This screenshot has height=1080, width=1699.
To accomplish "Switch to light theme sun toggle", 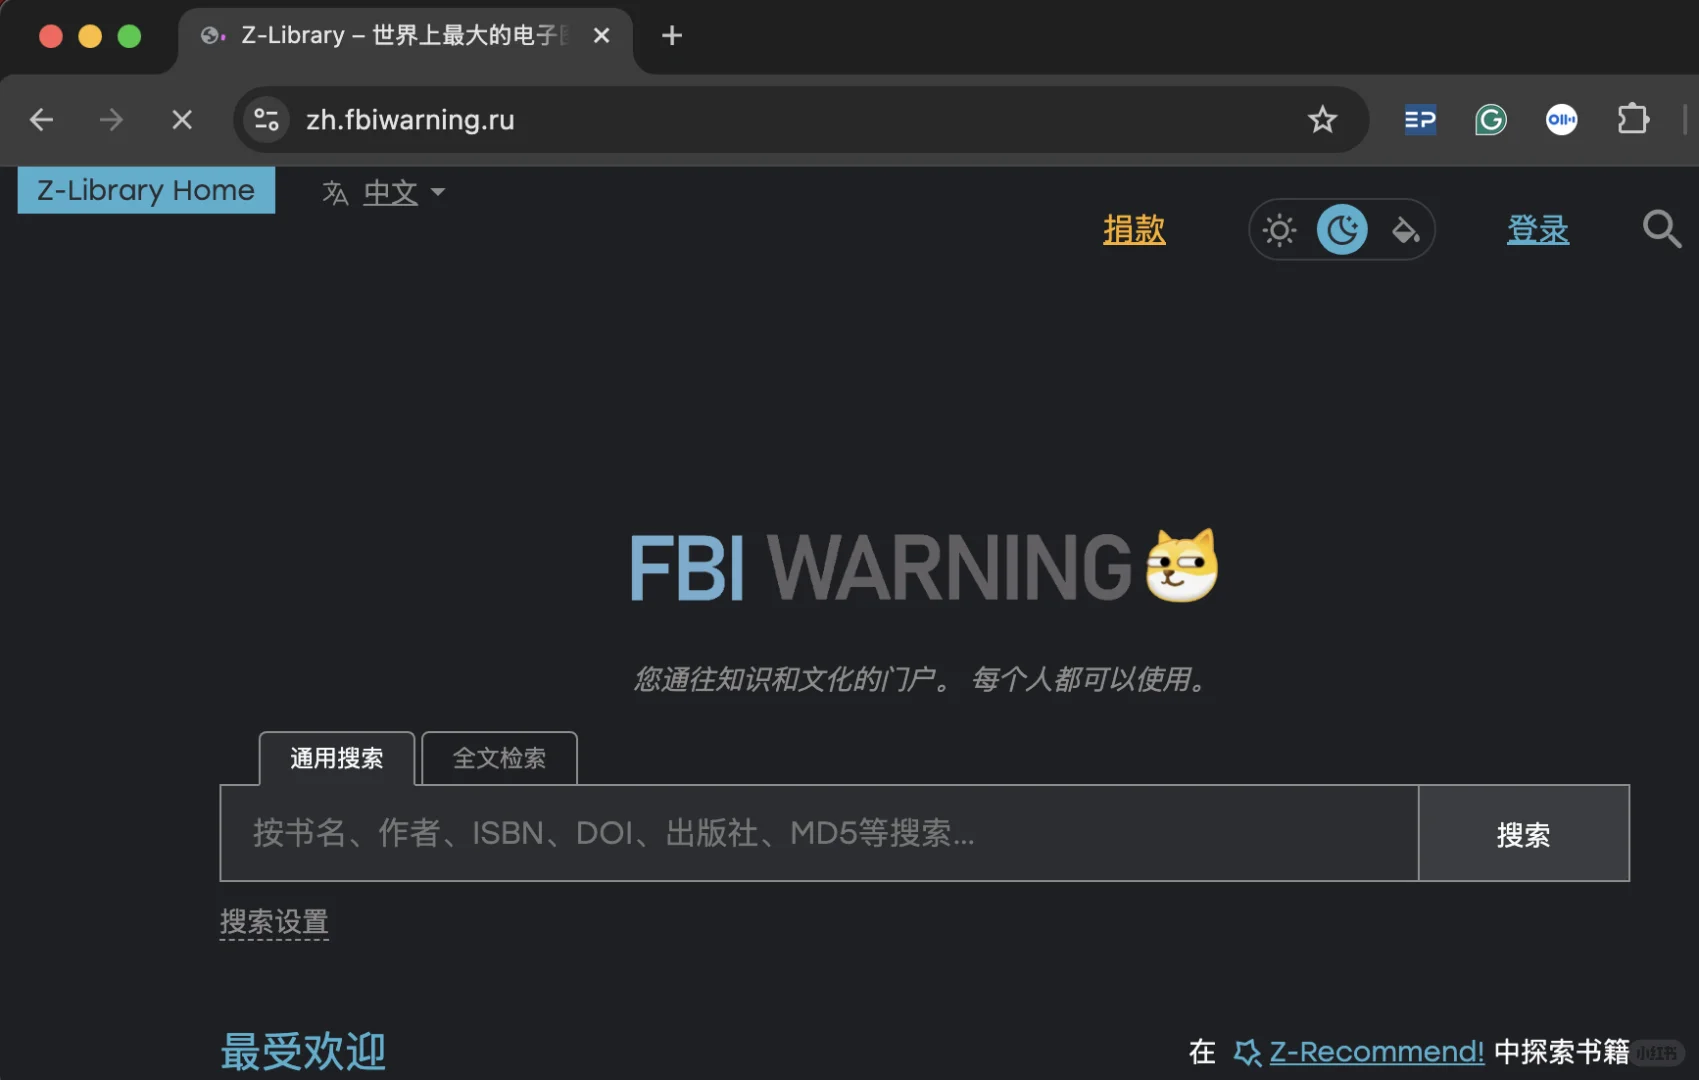I will (x=1279, y=230).
